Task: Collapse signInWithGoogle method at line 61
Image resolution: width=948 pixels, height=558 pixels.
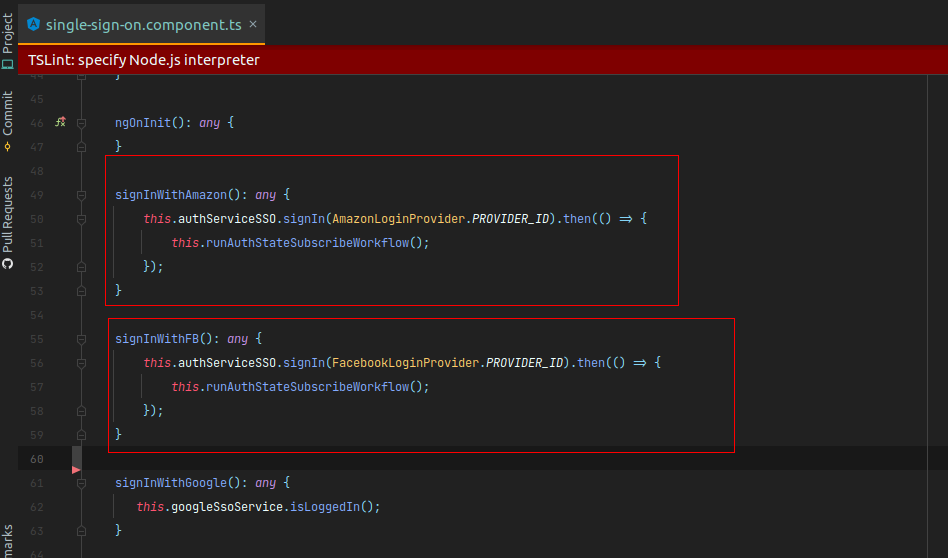Action: coord(81,483)
